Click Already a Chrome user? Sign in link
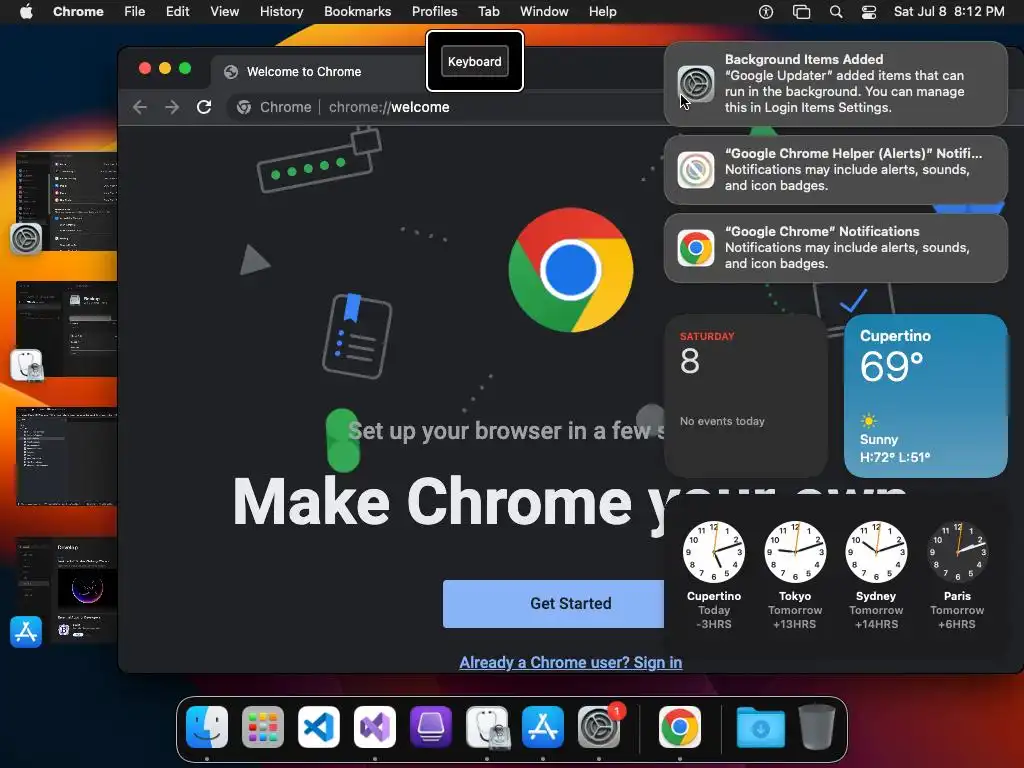The width and height of the screenshot is (1024, 768). click(570, 662)
